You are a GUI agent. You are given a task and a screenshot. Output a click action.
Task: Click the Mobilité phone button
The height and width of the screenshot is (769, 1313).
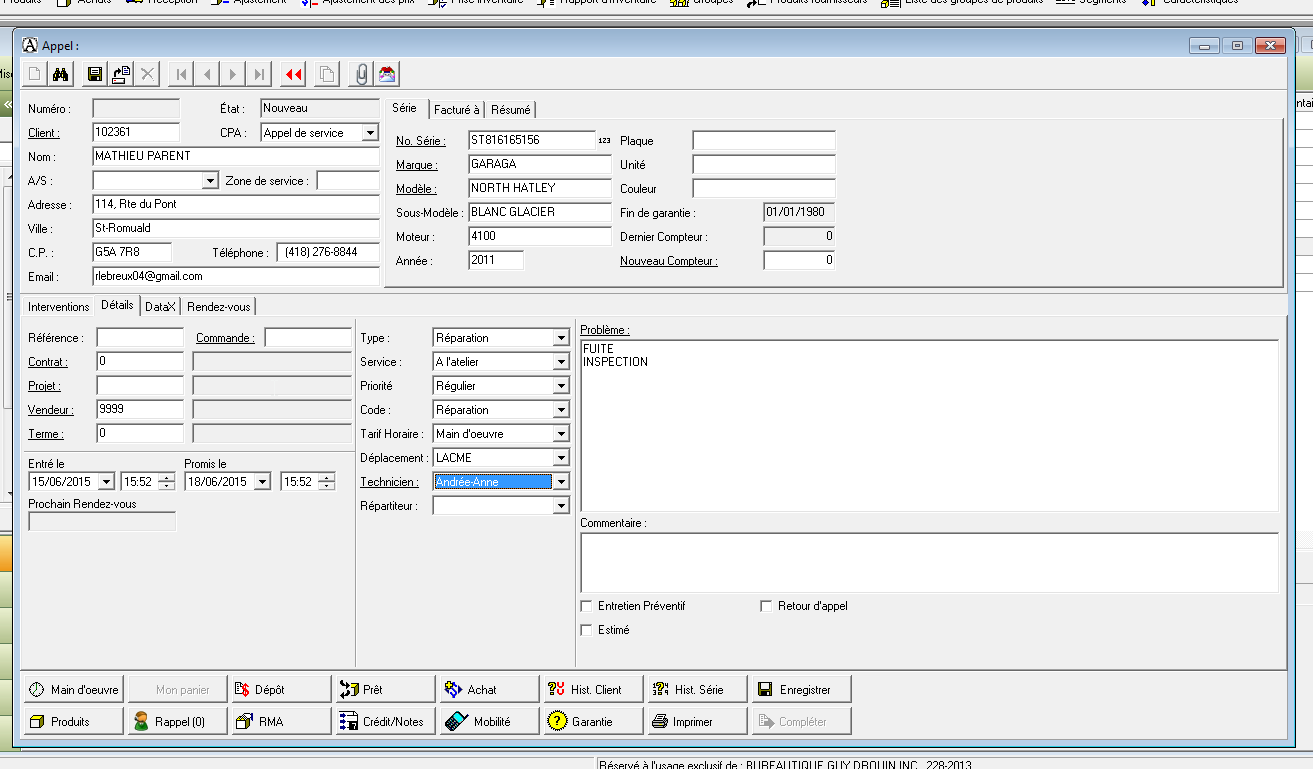tap(489, 721)
